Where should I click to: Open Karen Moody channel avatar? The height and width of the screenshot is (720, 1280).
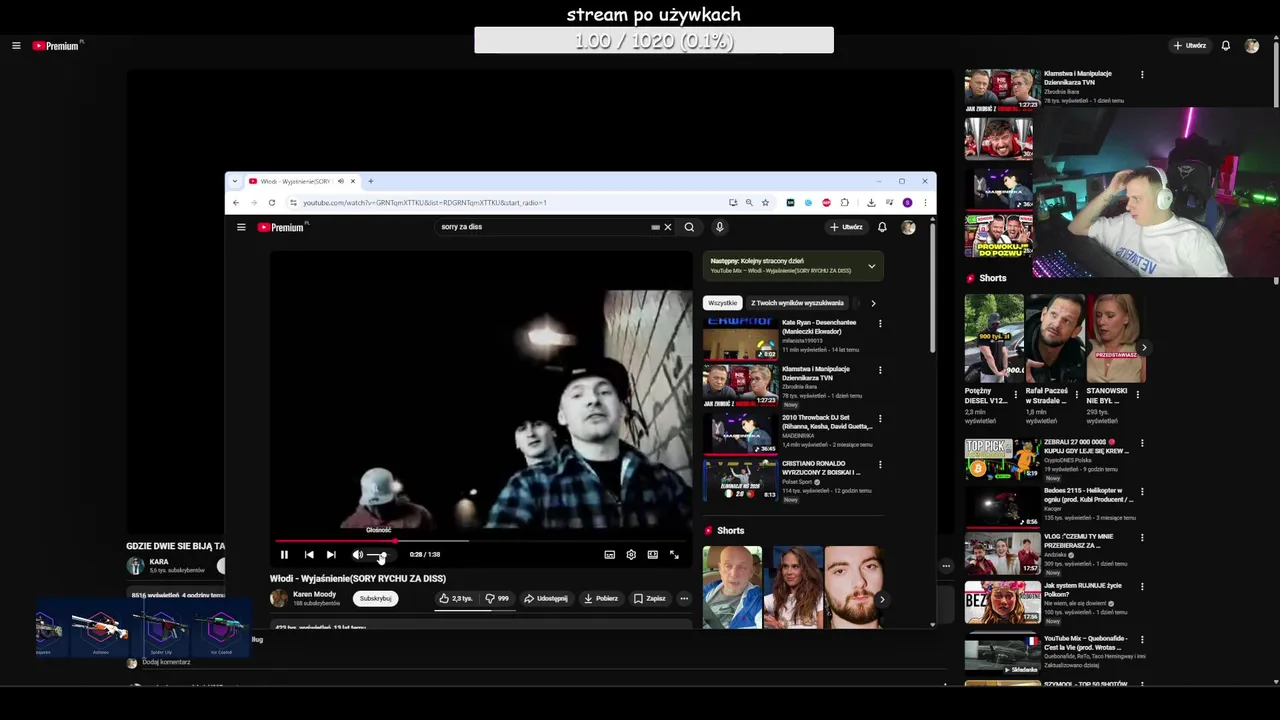278,598
